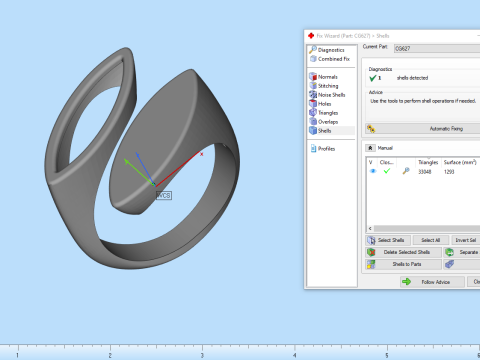Click the Clos... column header
480x360 pixels.
[387, 162]
